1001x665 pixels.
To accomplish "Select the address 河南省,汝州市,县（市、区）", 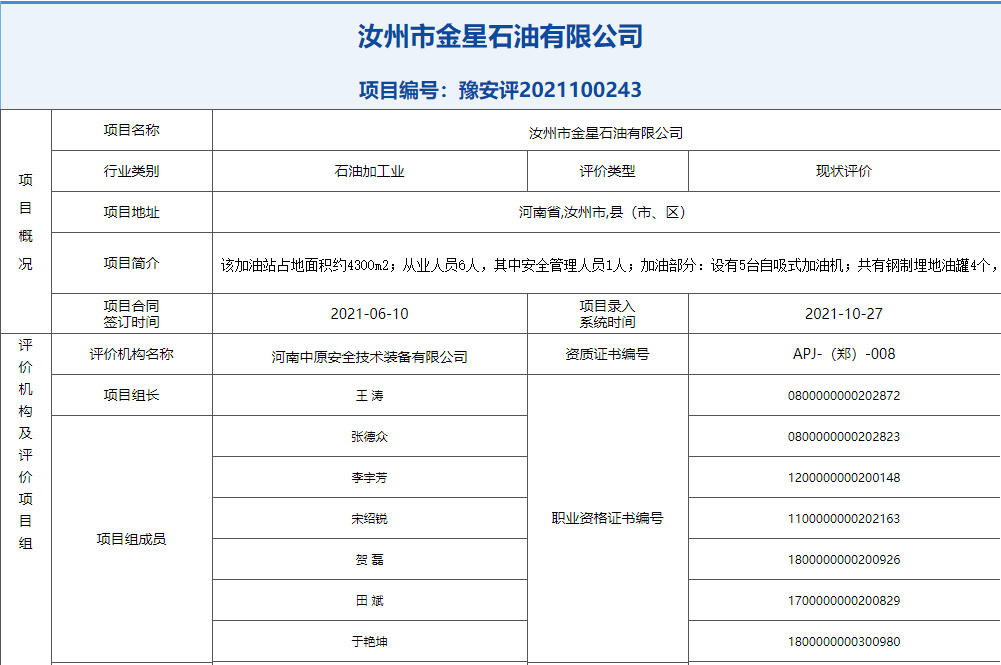I will point(605,212).
